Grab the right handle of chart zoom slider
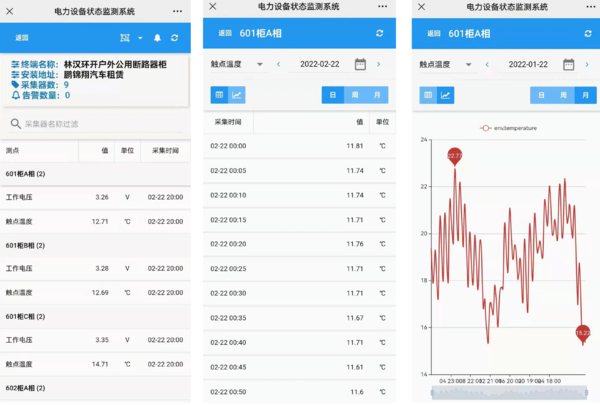The height and width of the screenshot is (405, 600). 587,393
